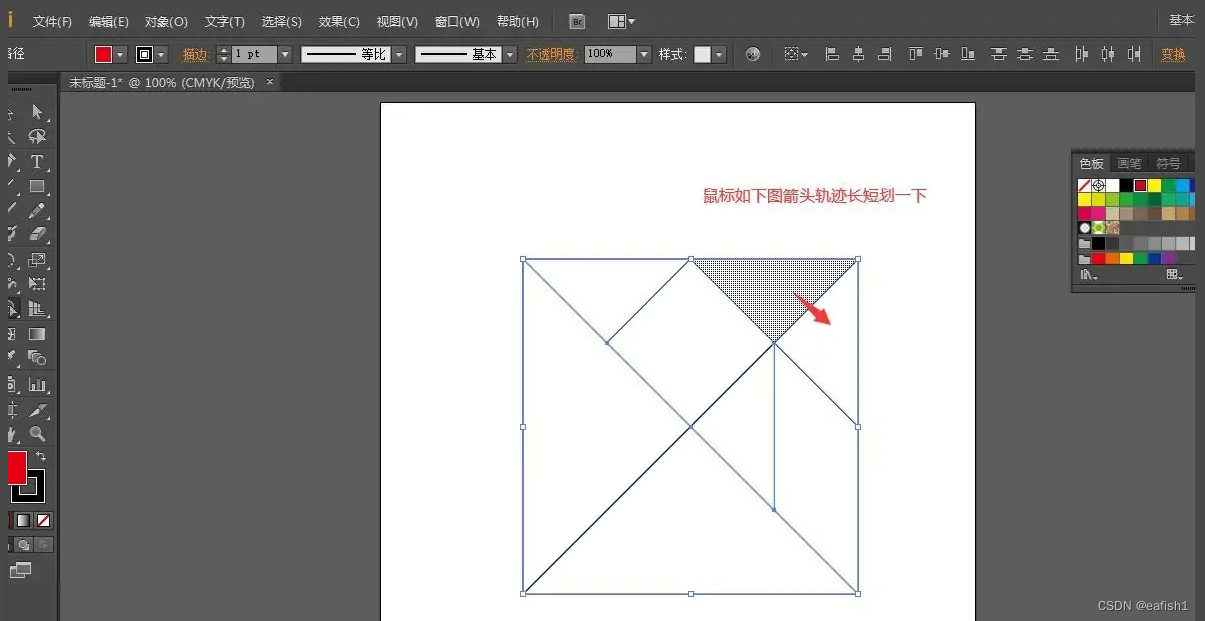Screen dimensions: 1205x621
Task: Activate the Gradient tool
Action: tap(37, 335)
